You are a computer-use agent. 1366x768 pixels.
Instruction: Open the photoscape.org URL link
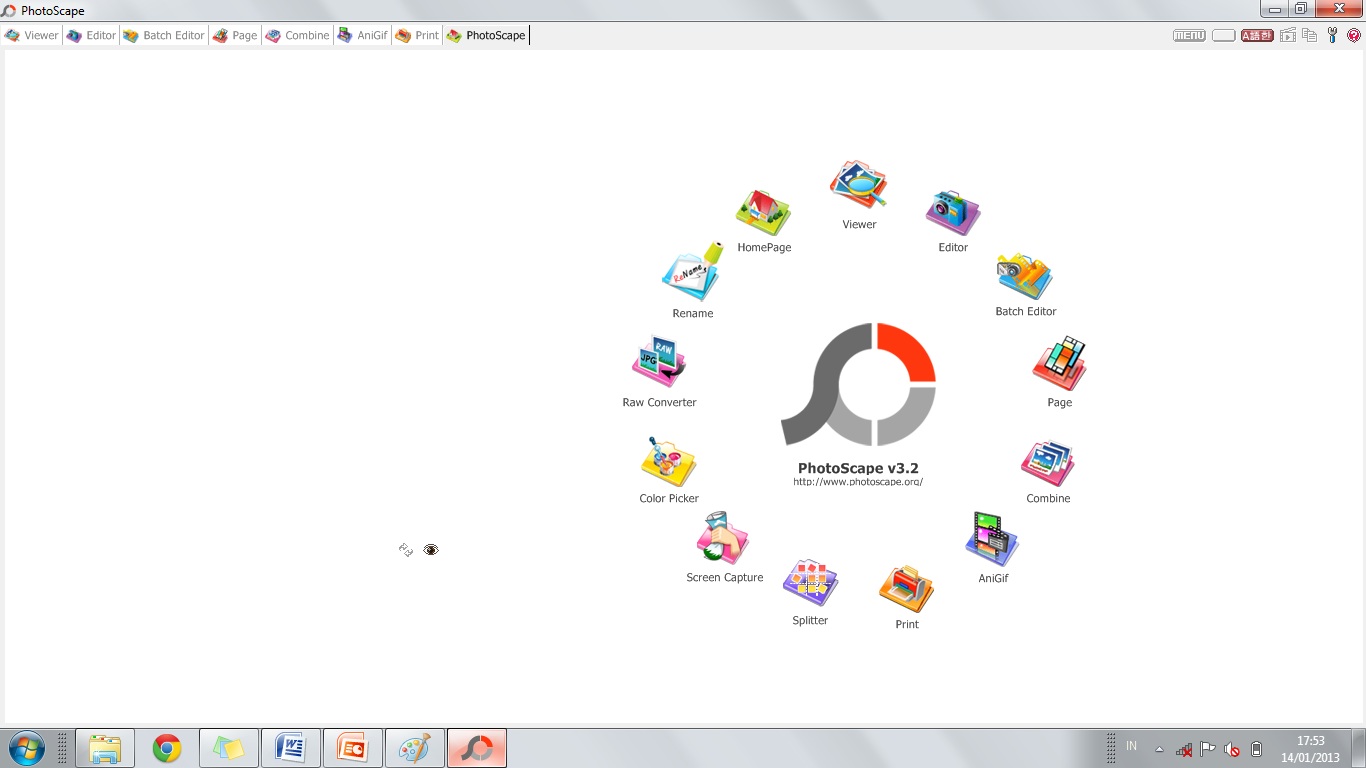pyautogui.click(x=858, y=482)
